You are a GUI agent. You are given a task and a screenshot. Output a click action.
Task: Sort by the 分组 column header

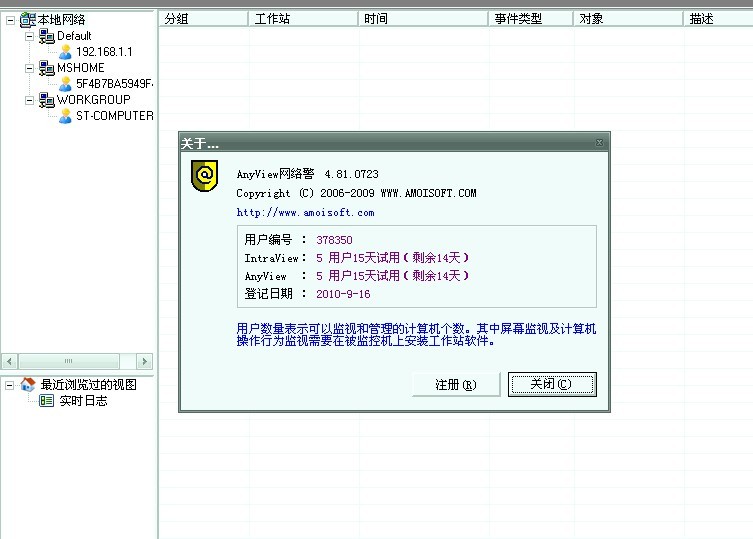coord(203,19)
